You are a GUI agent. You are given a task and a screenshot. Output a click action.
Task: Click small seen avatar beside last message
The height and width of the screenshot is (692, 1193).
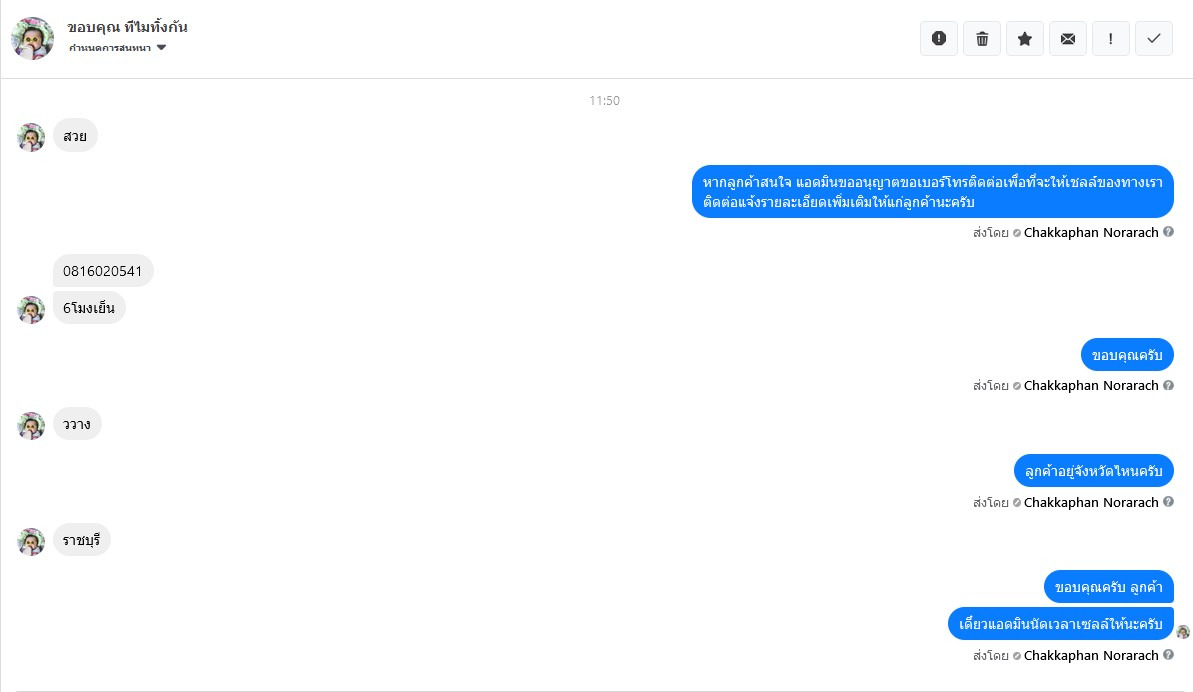tap(1182, 632)
